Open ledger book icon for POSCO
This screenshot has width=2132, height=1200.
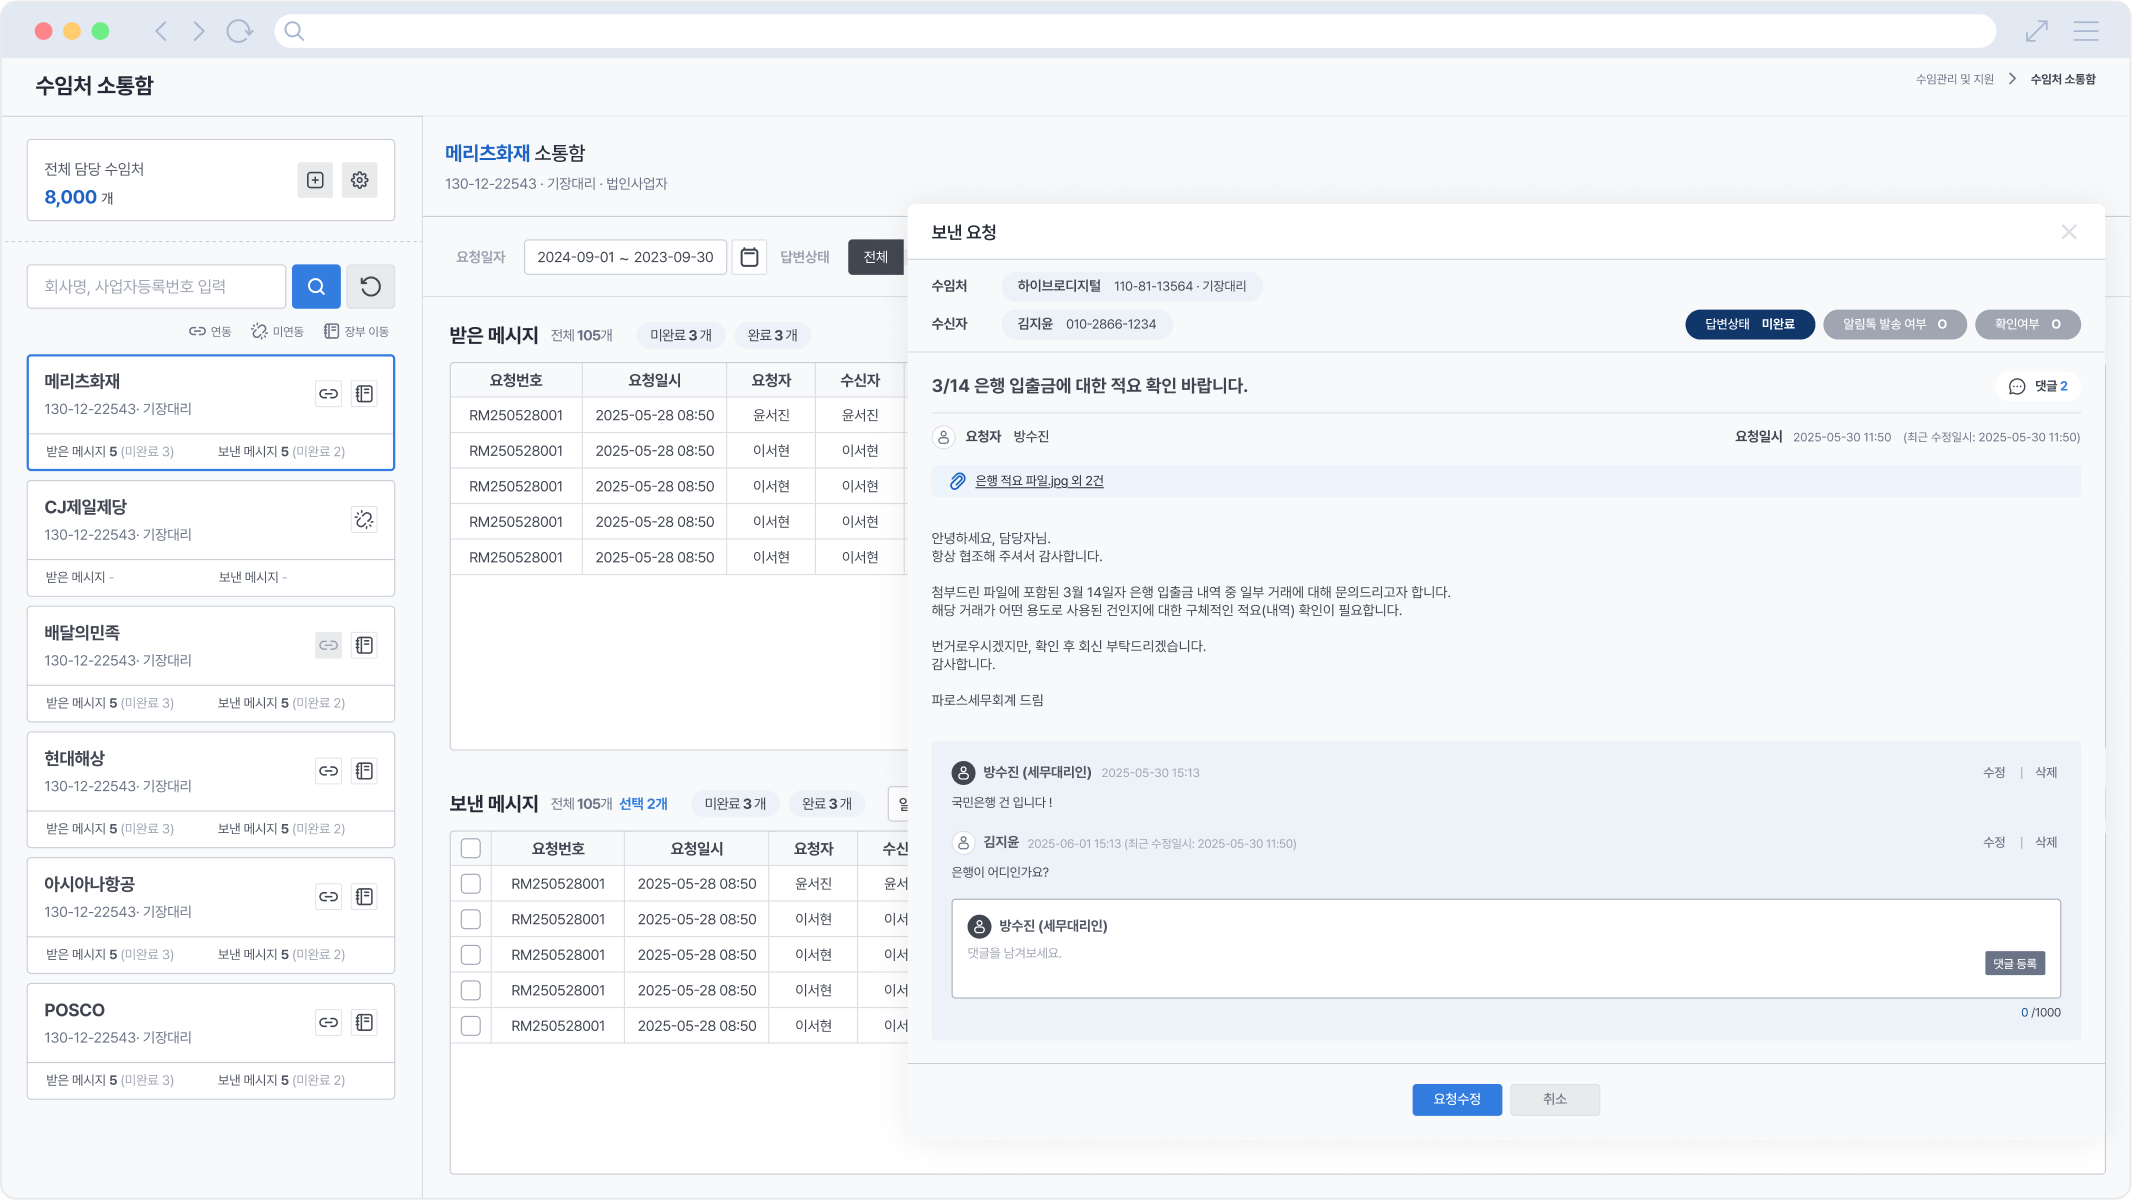(x=364, y=1022)
